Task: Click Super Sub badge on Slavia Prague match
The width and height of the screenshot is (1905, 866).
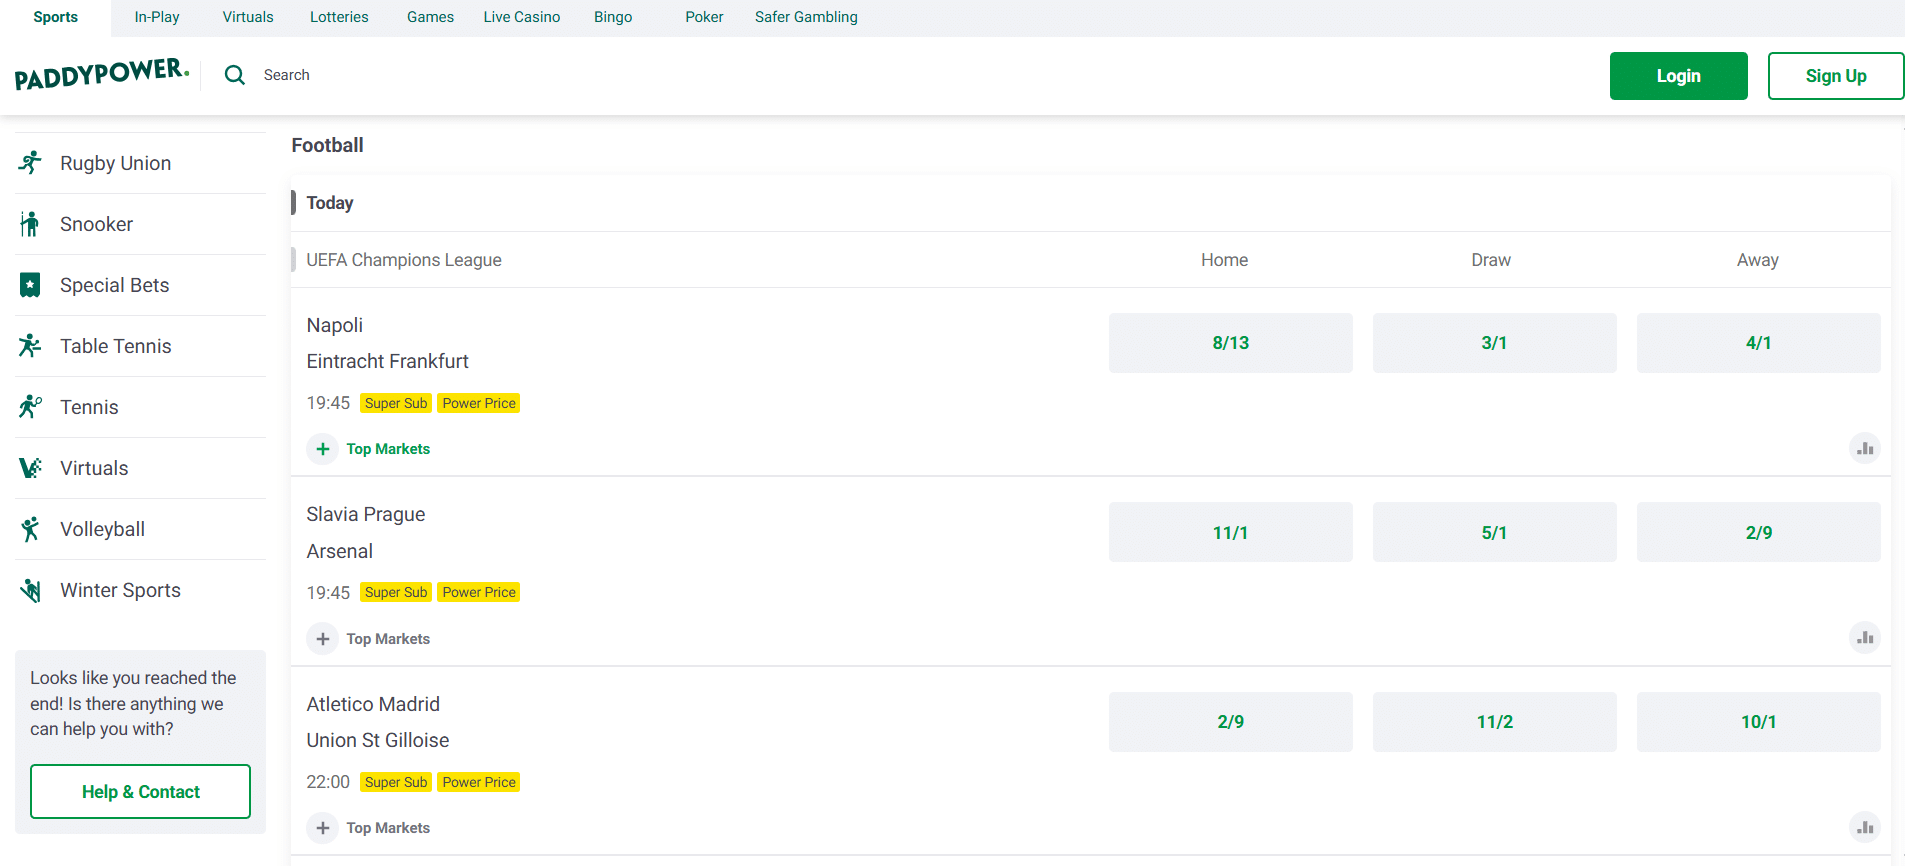Action: click(x=396, y=592)
